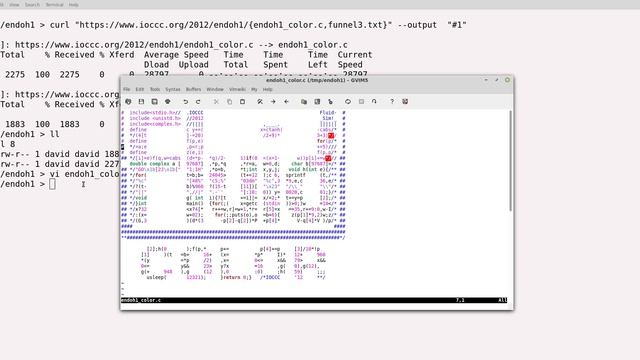This screenshot has width=640, height=360.
Task: Click the Help question mark icon in GVim
Action: tap(392, 102)
